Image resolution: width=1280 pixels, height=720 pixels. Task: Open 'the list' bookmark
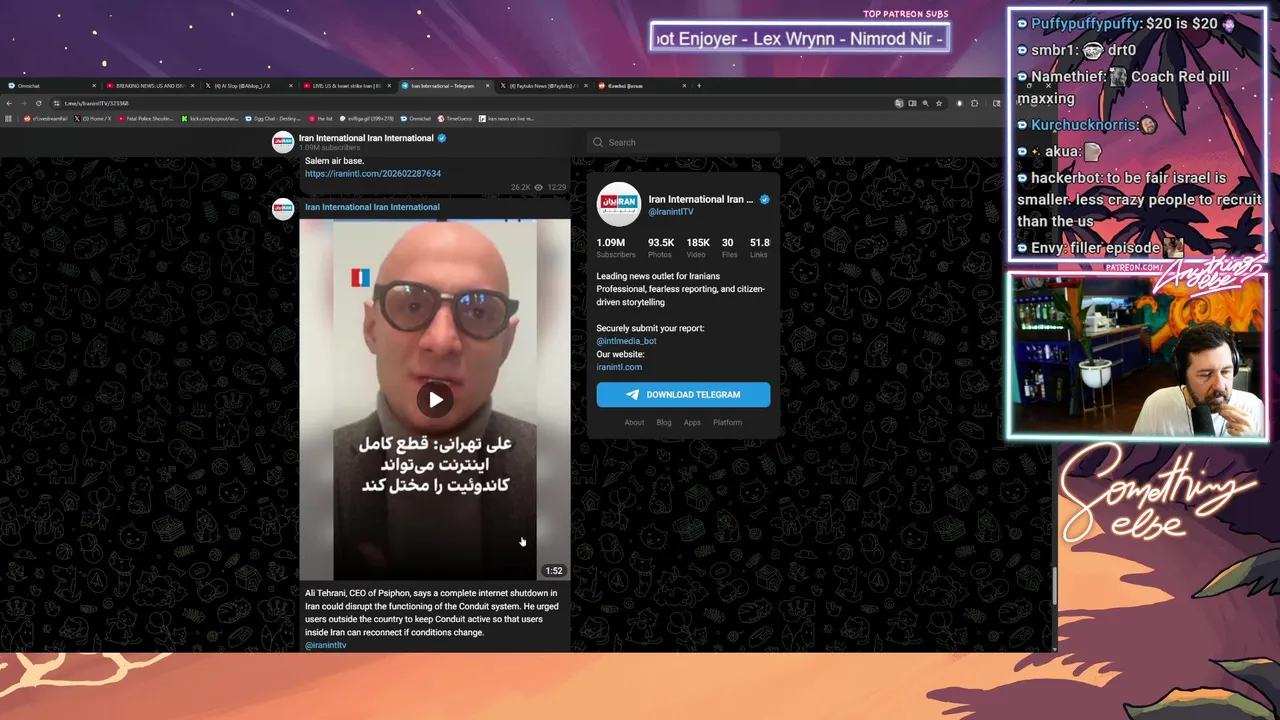pos(320,118)
